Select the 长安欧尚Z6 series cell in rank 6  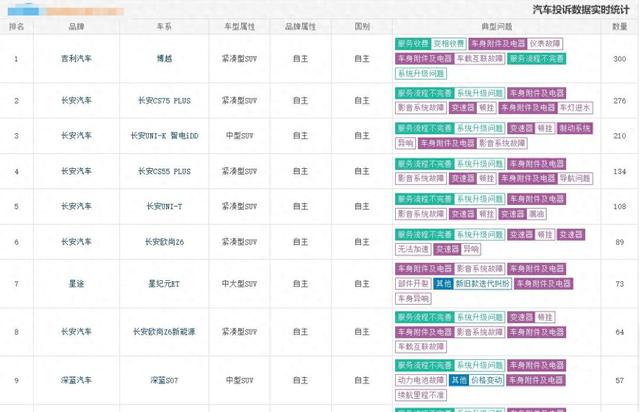(164, 242)
